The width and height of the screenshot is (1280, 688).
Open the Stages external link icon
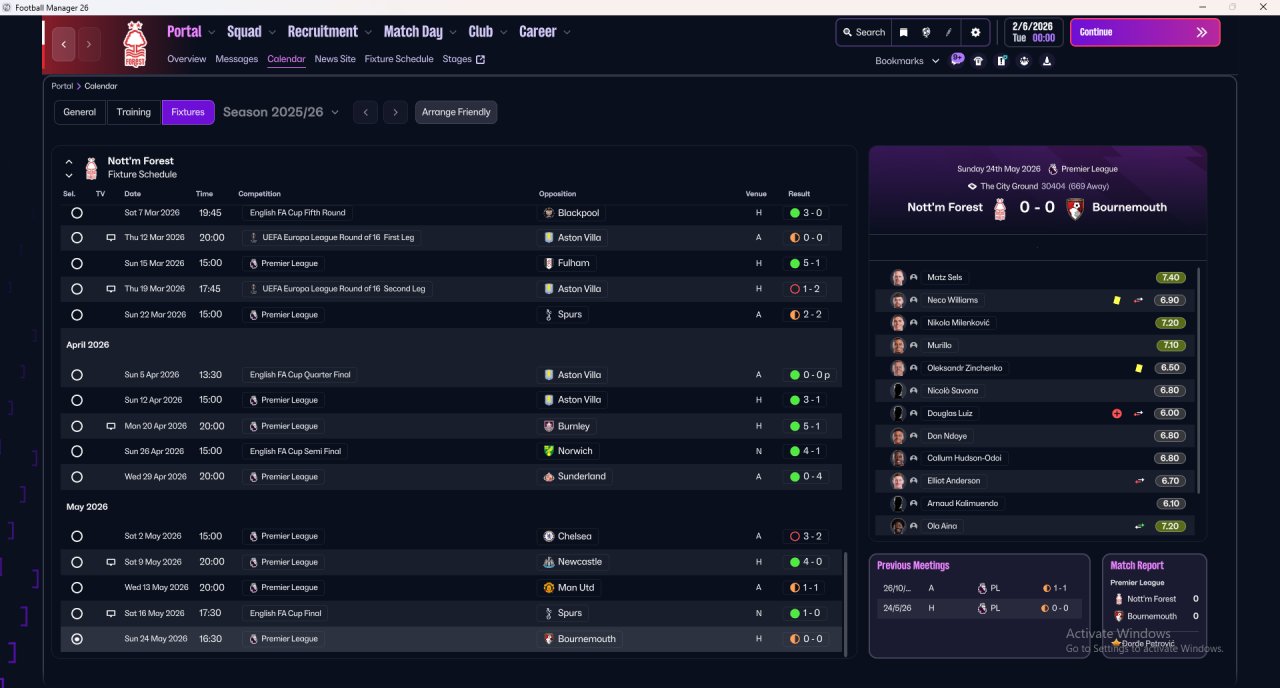pyautogui.click(x=480, y=59)
